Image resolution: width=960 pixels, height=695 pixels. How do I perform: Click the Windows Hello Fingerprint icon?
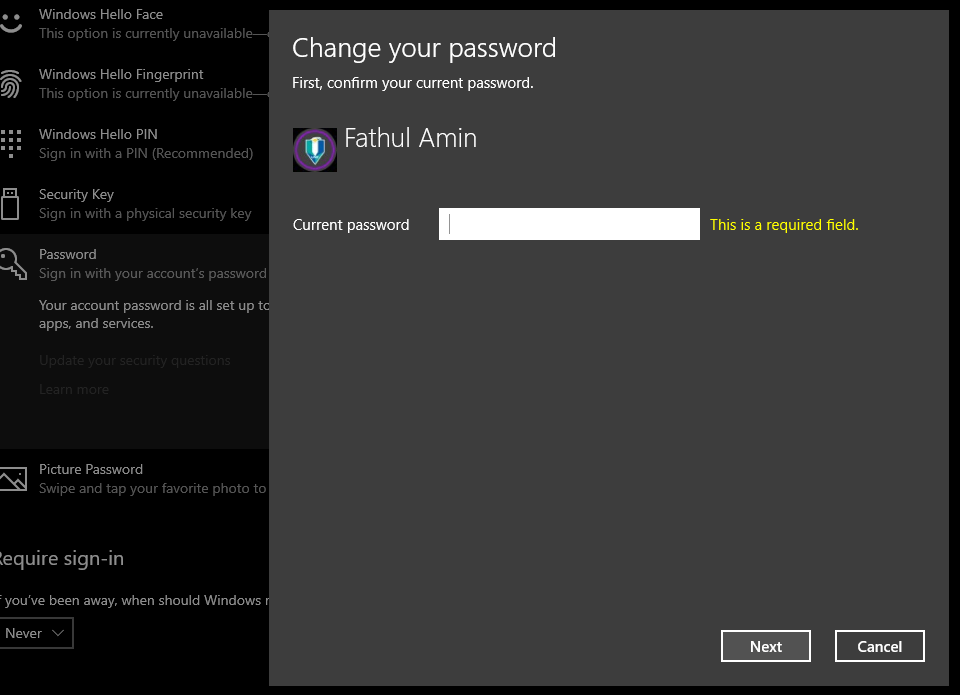(11, 84)
